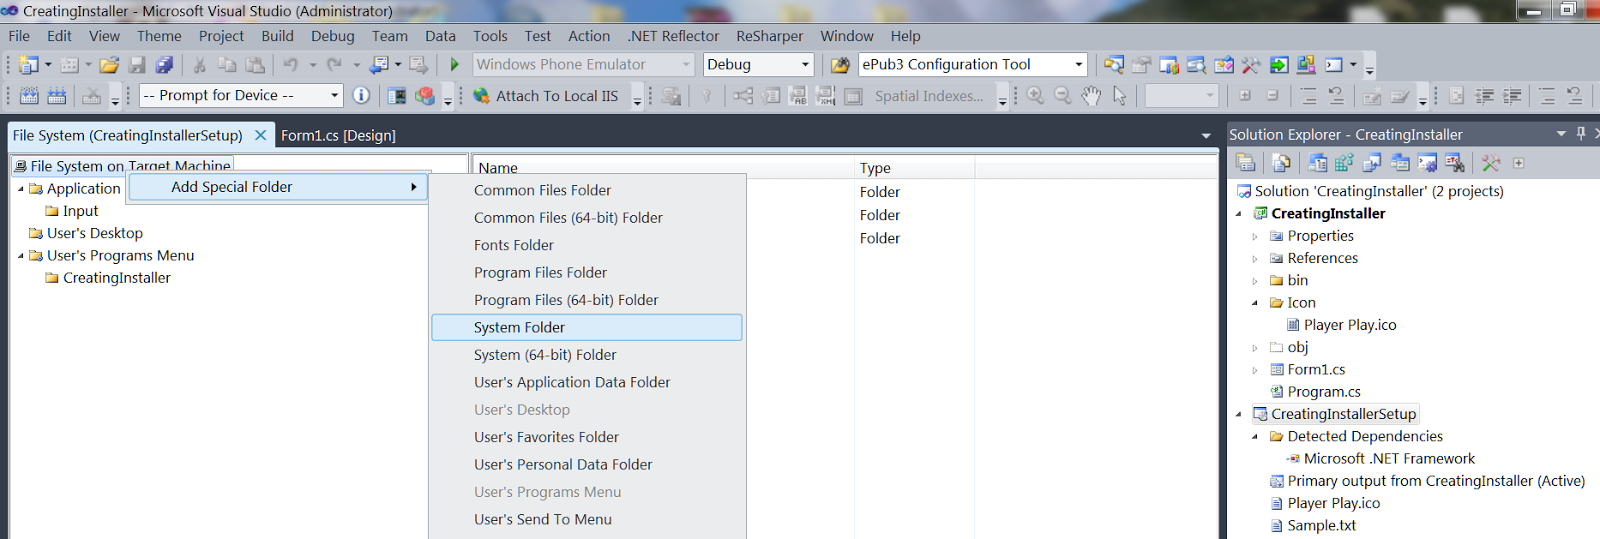Open the ReSharper menu
This screenshot has height=539, width=1600.
(769, 36)
